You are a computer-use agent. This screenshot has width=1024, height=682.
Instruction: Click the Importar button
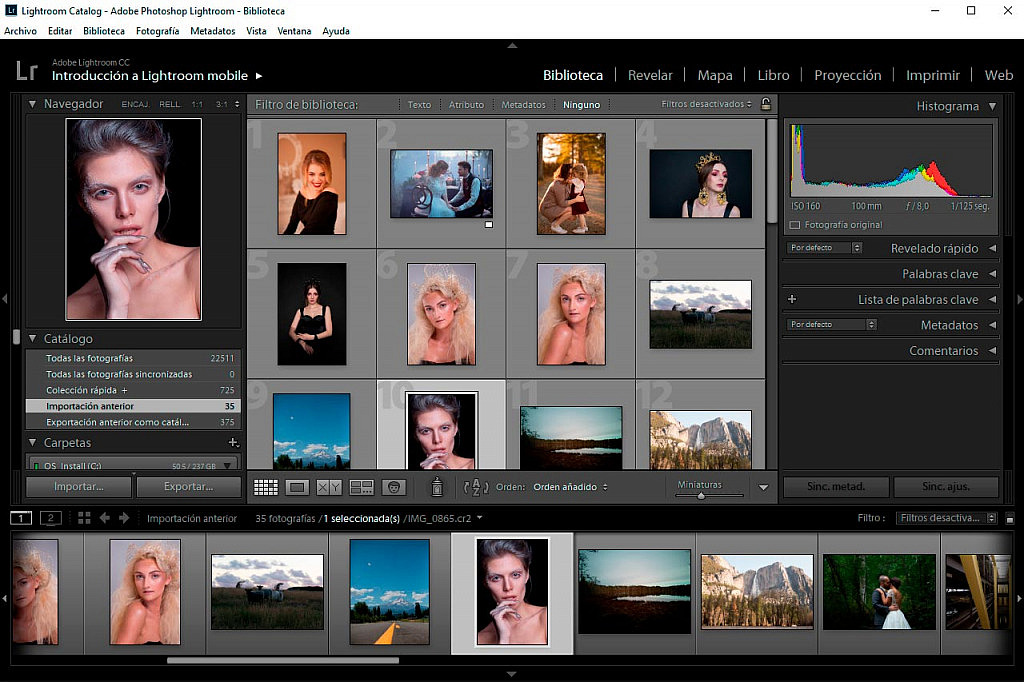78,487
